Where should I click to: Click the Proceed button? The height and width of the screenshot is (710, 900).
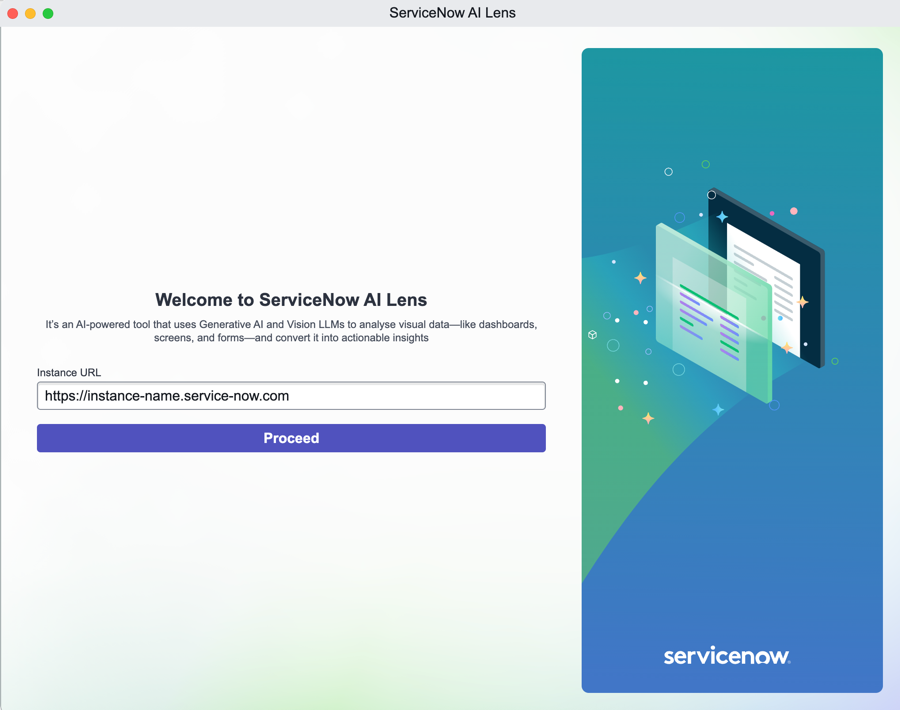click(291, 438)
